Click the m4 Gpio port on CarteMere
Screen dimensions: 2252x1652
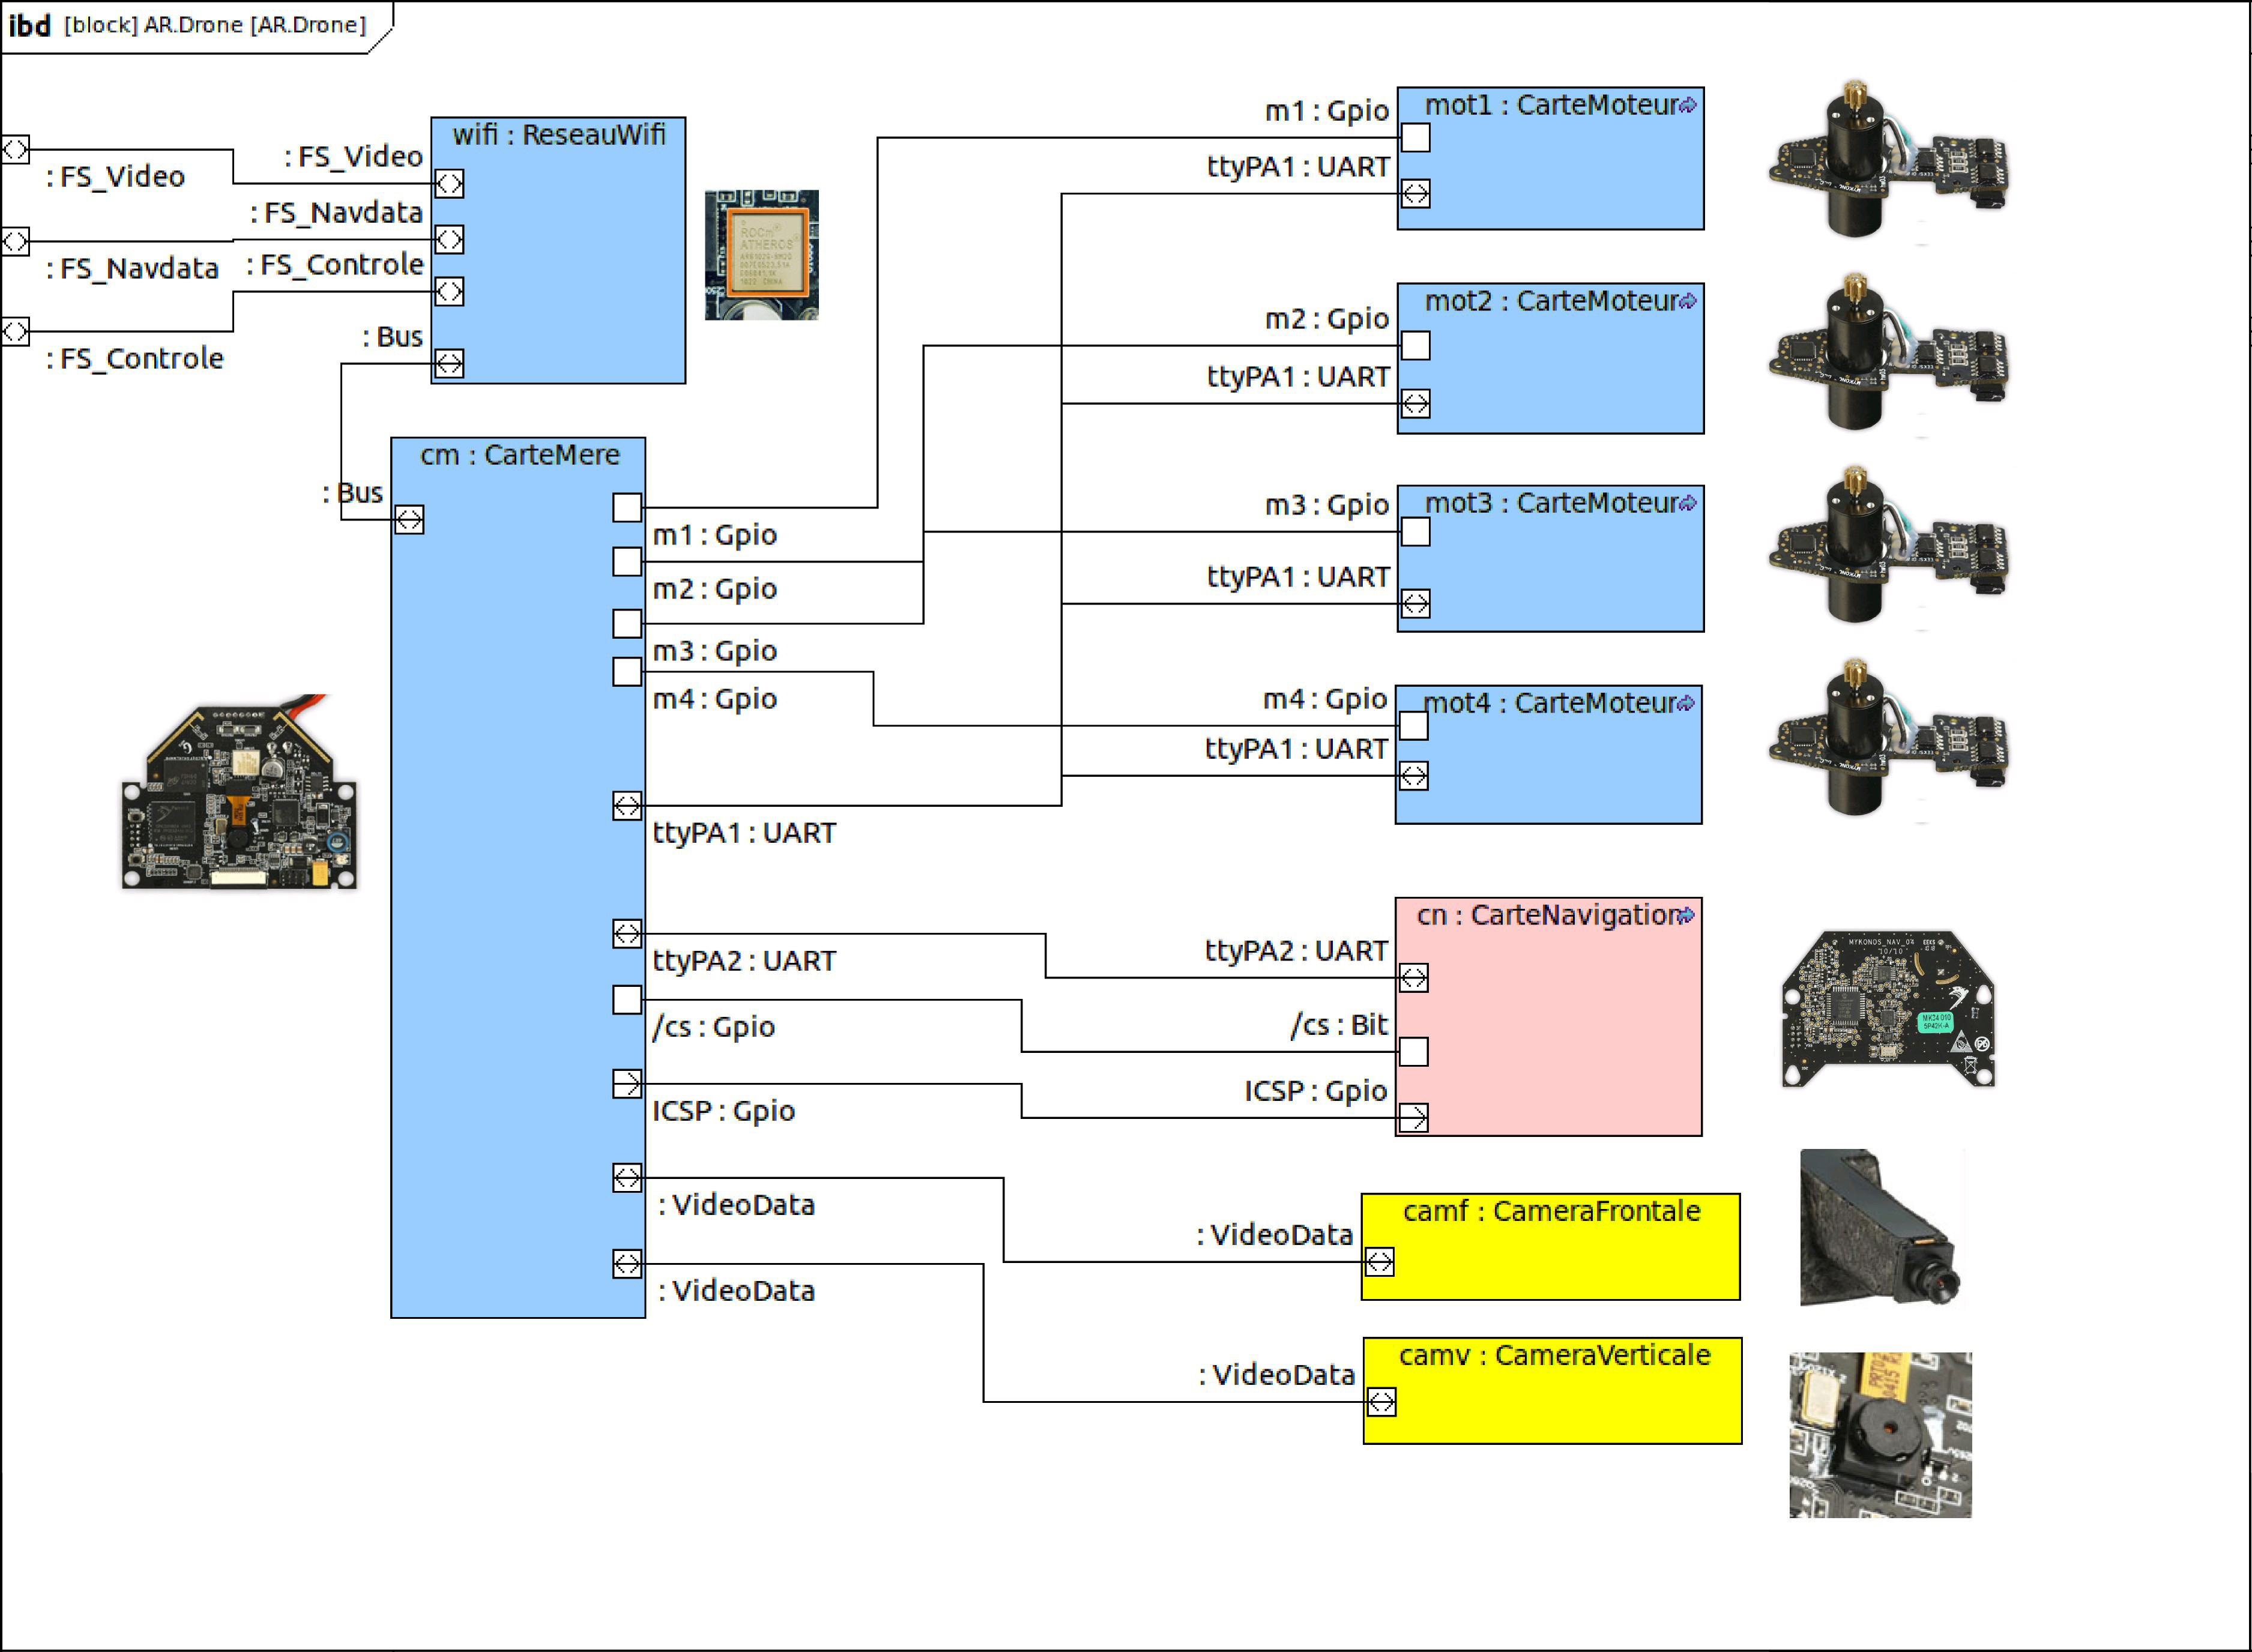click(627, 672)
